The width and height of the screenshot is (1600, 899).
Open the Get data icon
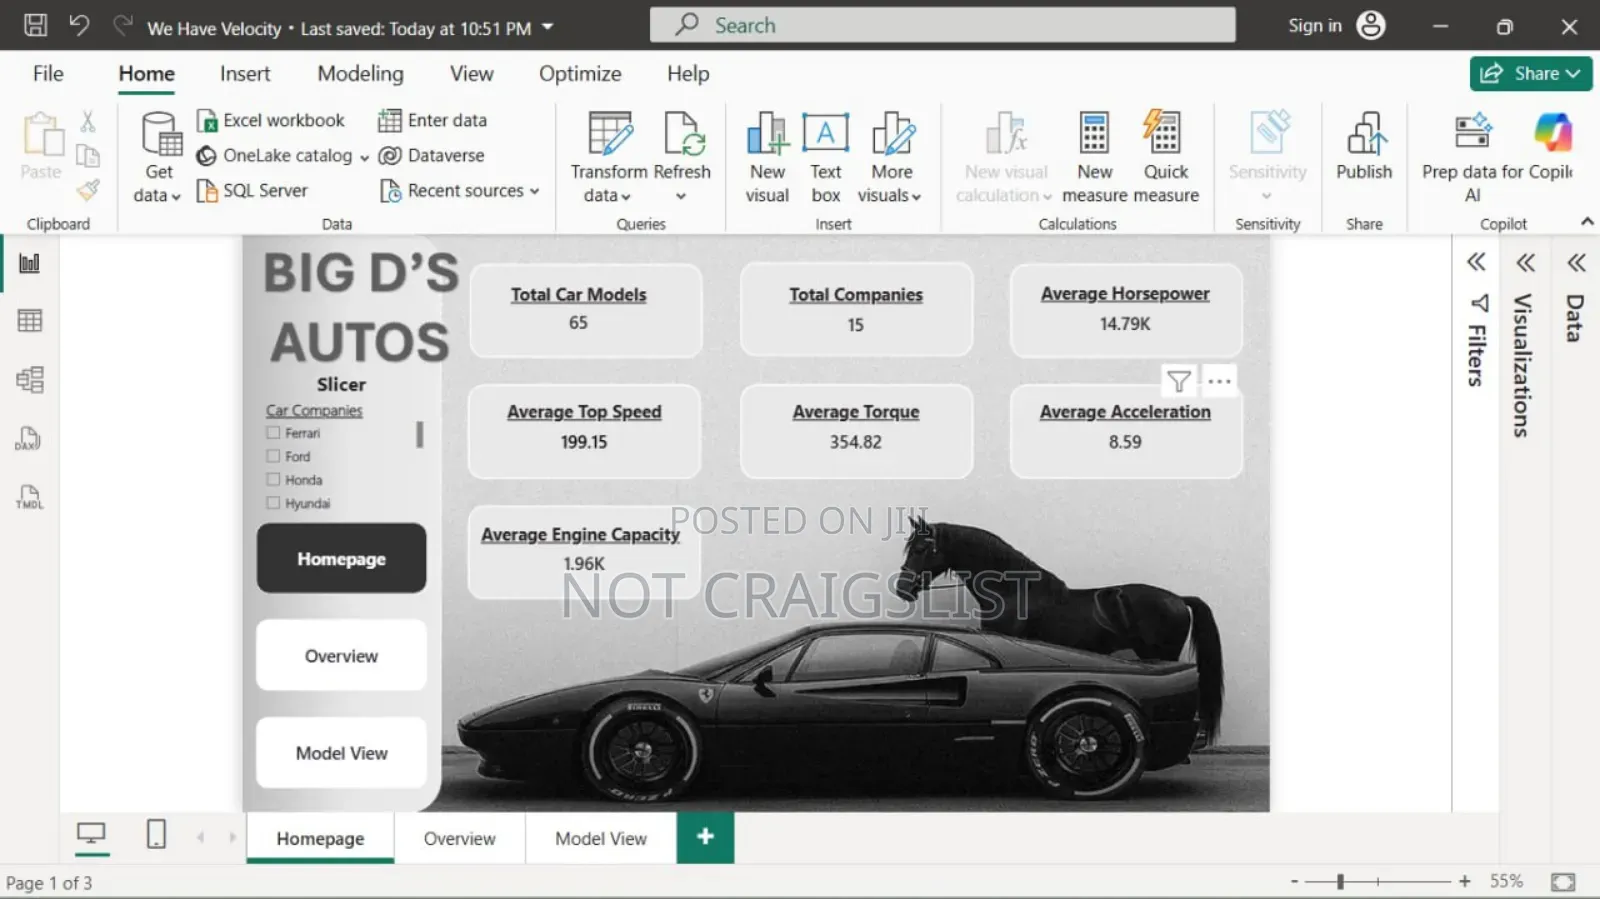click(x=160, y=134)
